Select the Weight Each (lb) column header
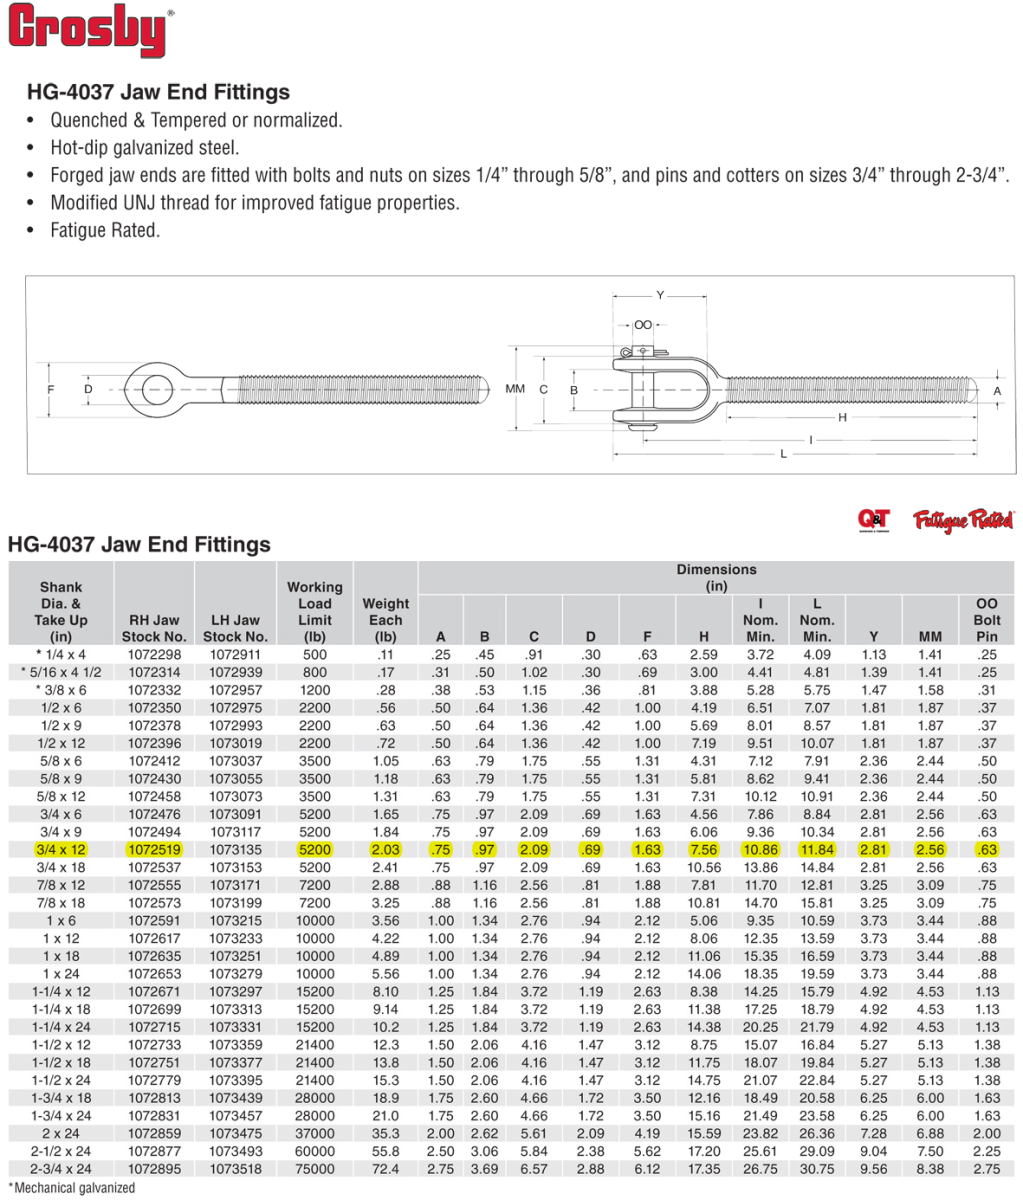 click(x=386, y=619)
